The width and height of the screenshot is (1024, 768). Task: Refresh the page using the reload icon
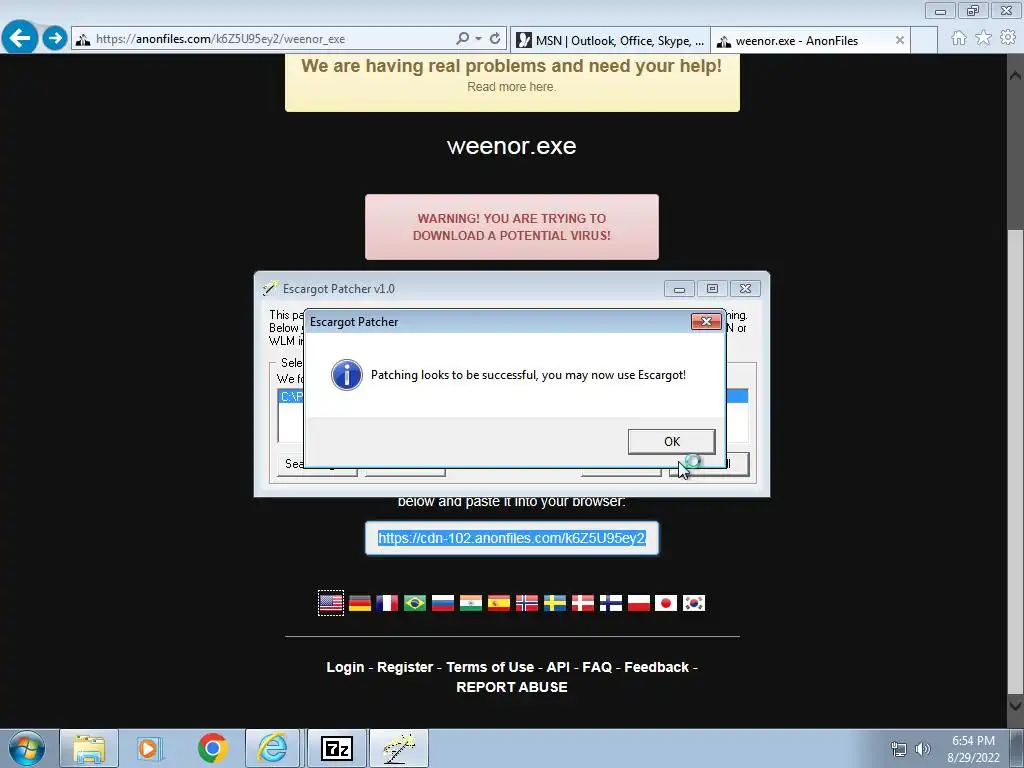495,39
